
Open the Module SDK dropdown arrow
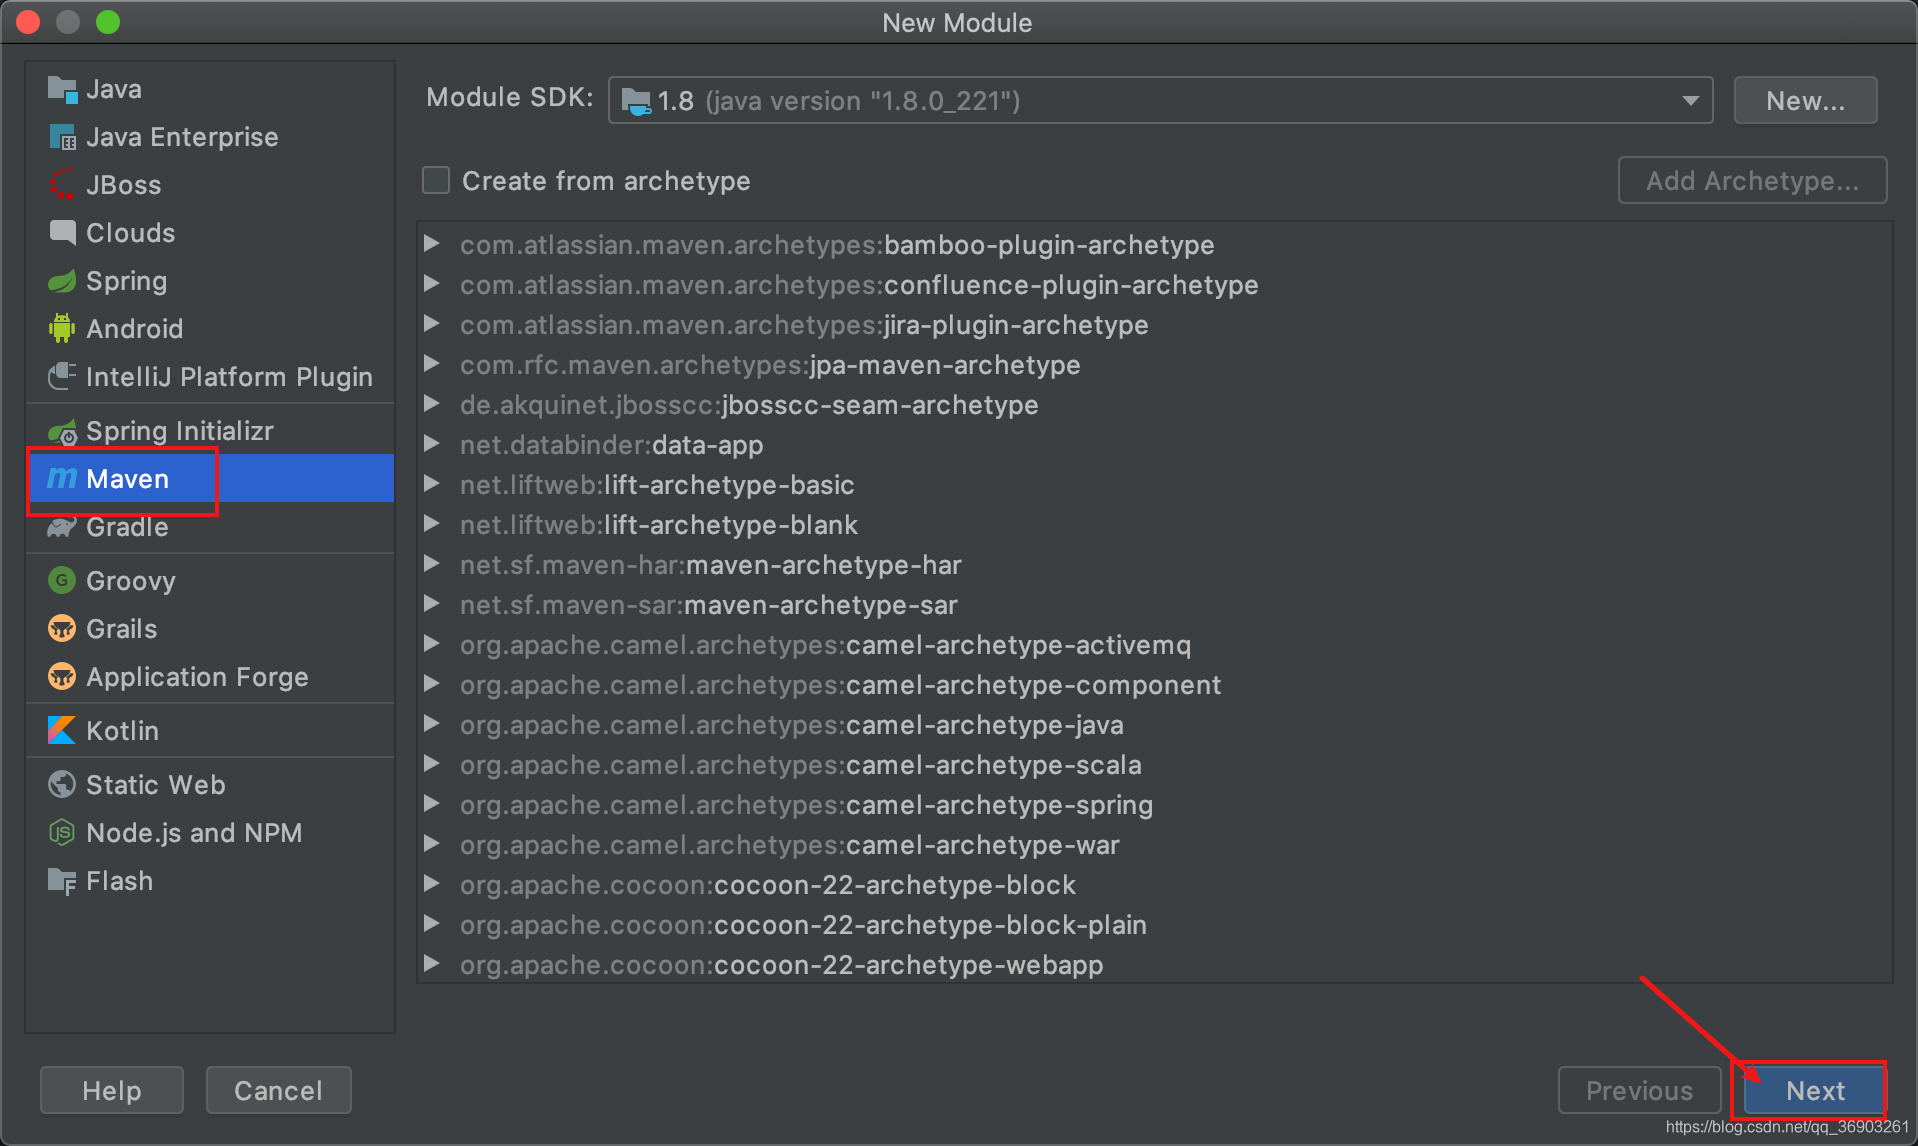(x=1690, y=101)
